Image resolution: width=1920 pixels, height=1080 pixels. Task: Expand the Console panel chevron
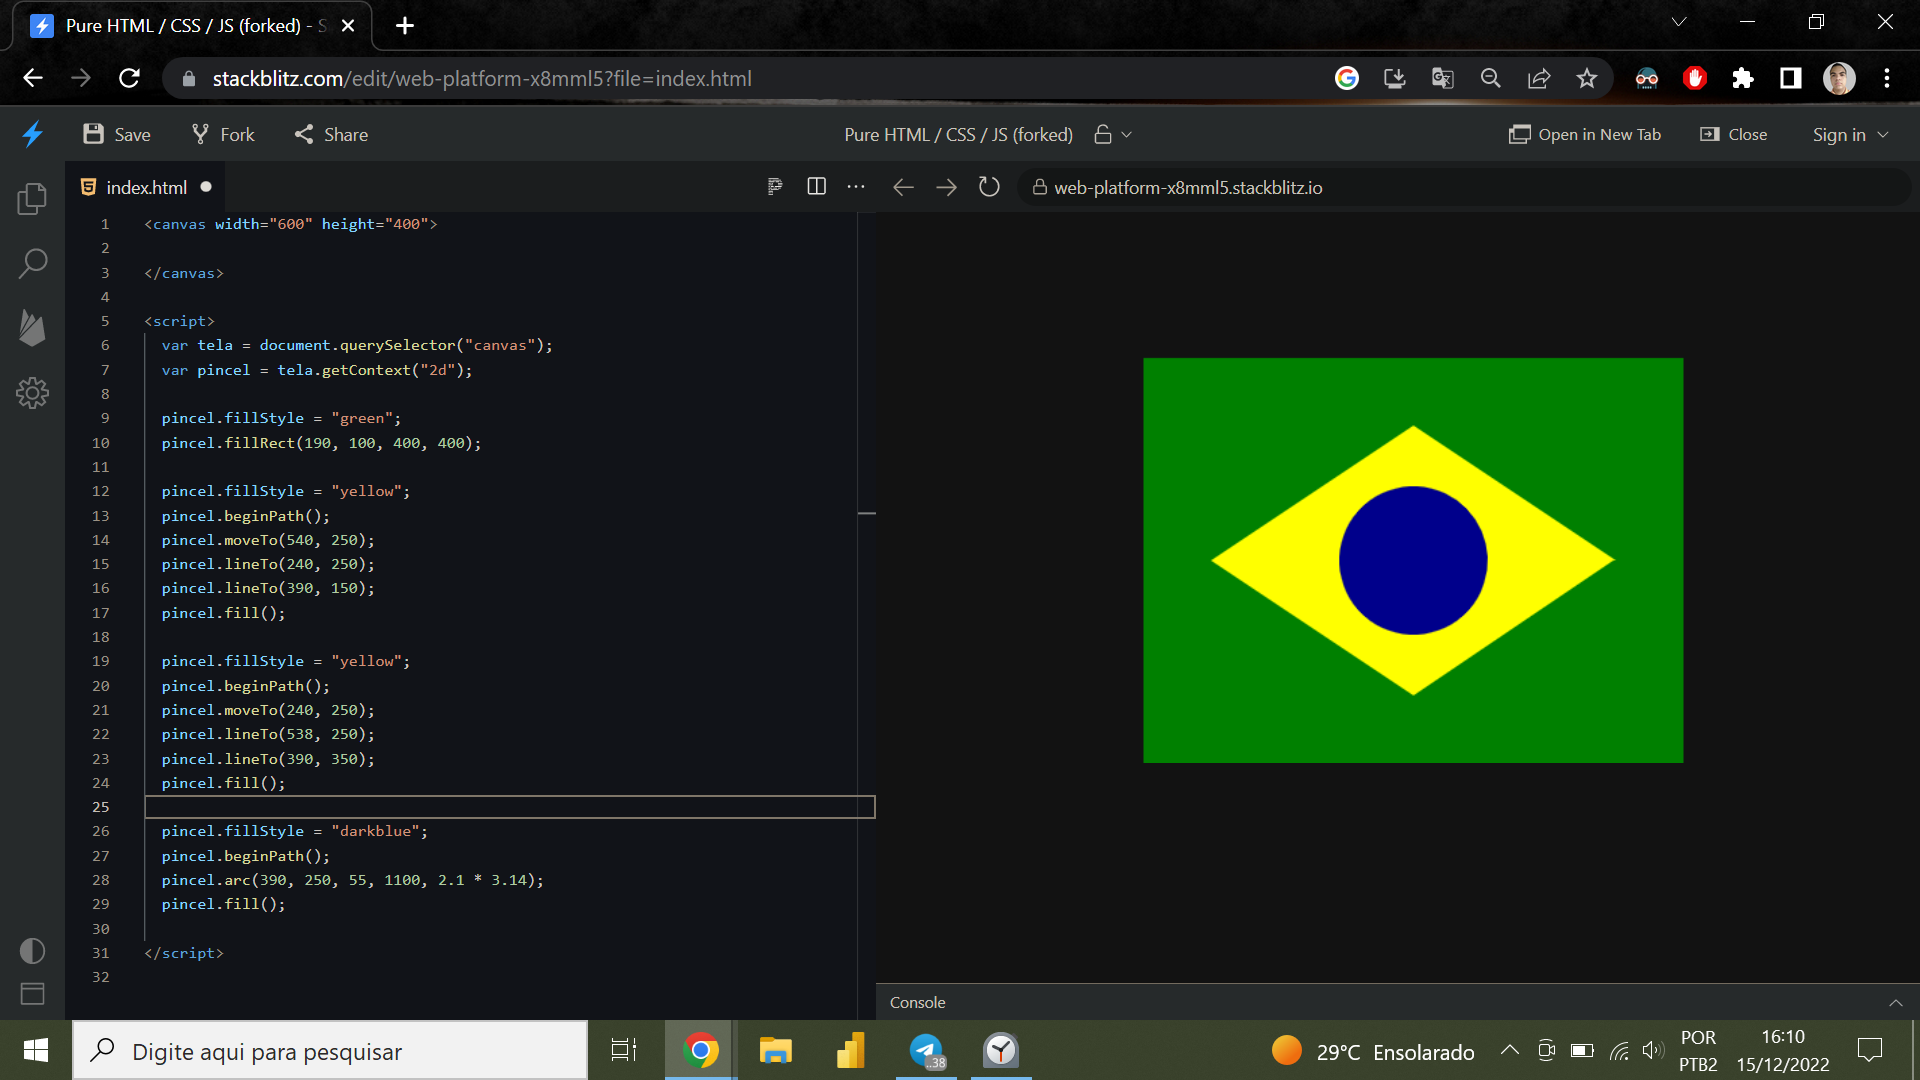coord(1895,1002)
